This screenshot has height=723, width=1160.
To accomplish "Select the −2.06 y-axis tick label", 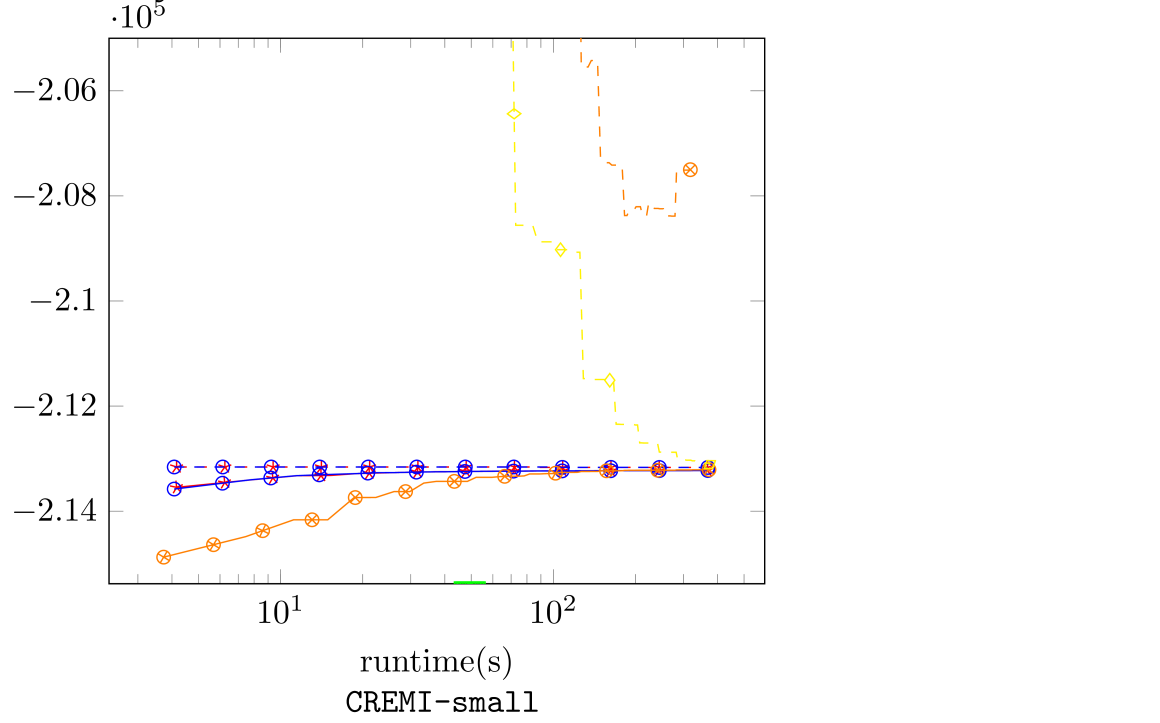I will coord(55,91).
